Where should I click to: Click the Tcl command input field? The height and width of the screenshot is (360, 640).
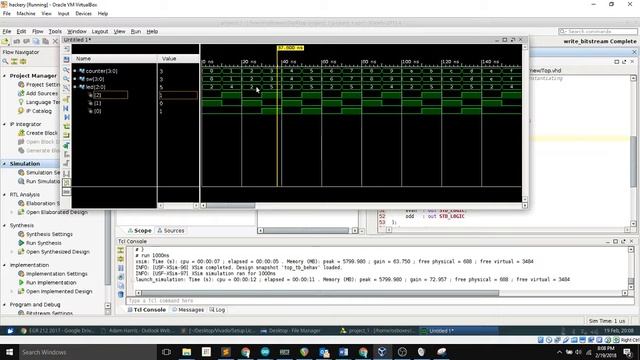[380, 301]
